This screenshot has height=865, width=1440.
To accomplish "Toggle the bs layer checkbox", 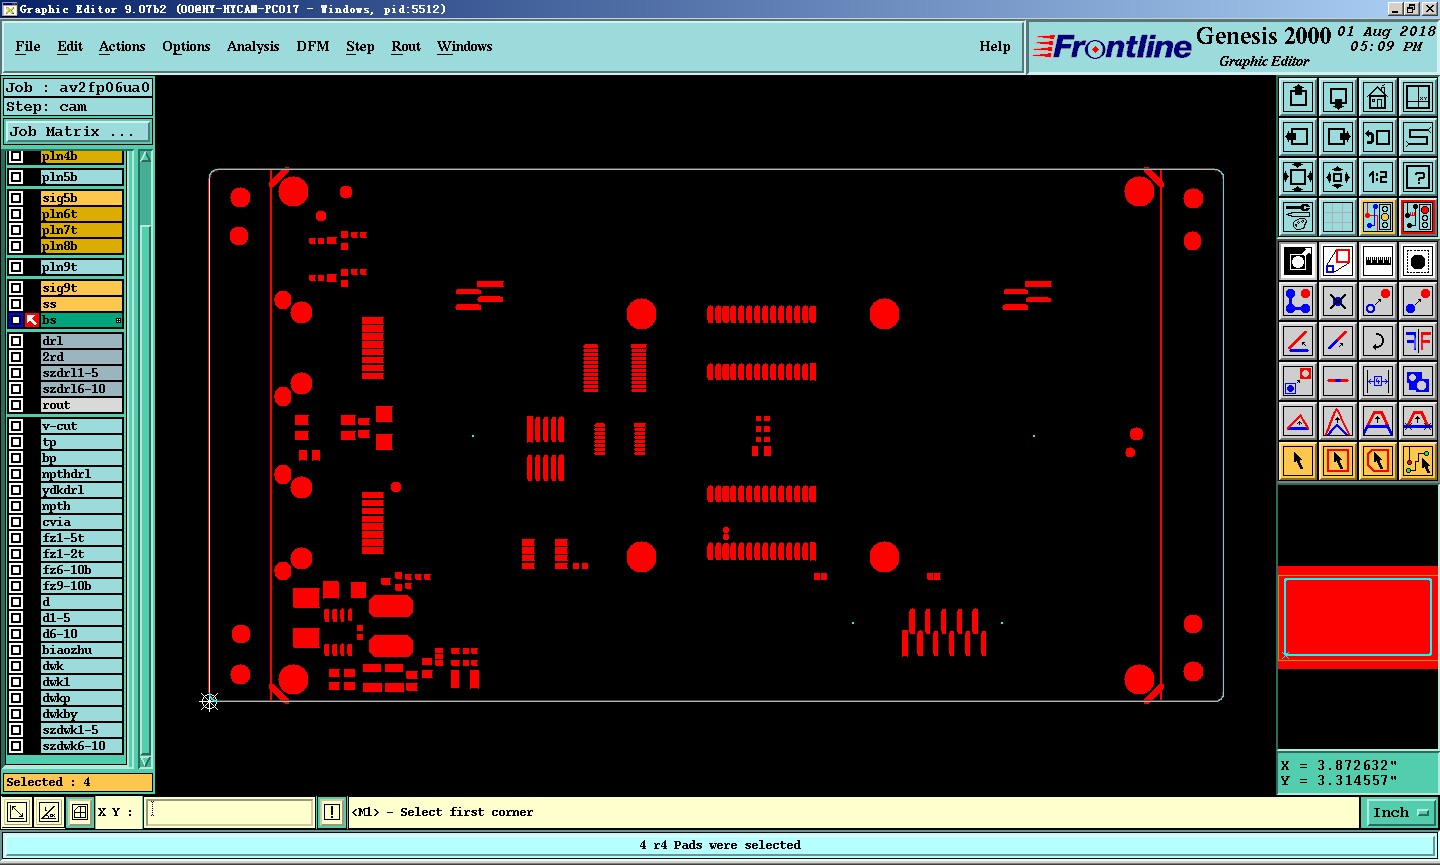I will coord(16,320).
